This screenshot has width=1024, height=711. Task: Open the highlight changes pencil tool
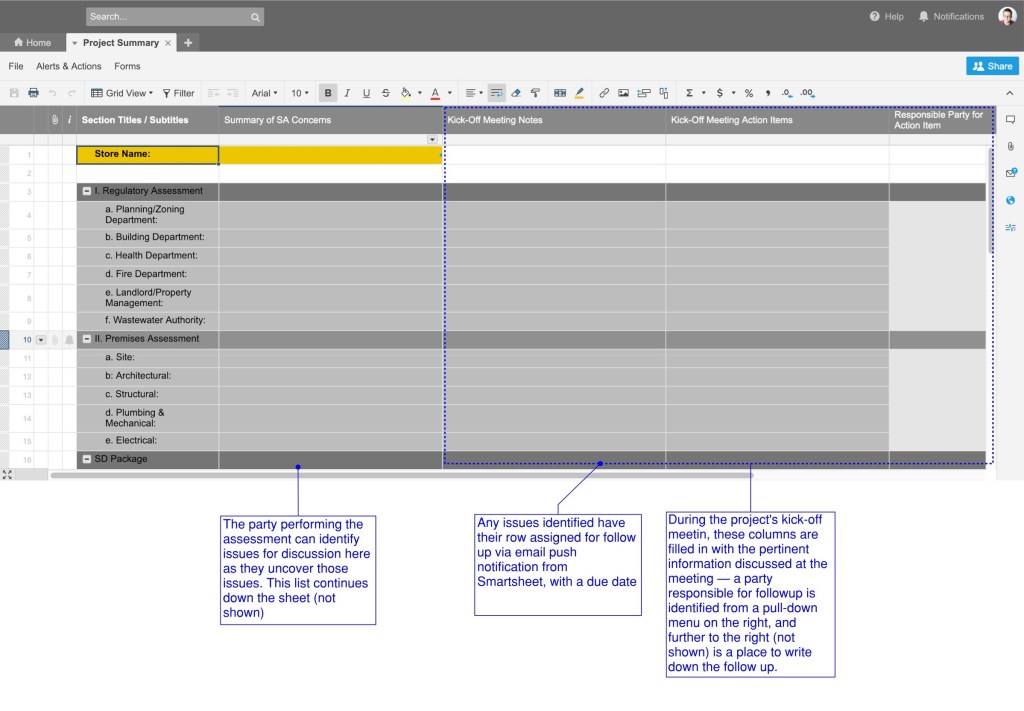[580, 93]
